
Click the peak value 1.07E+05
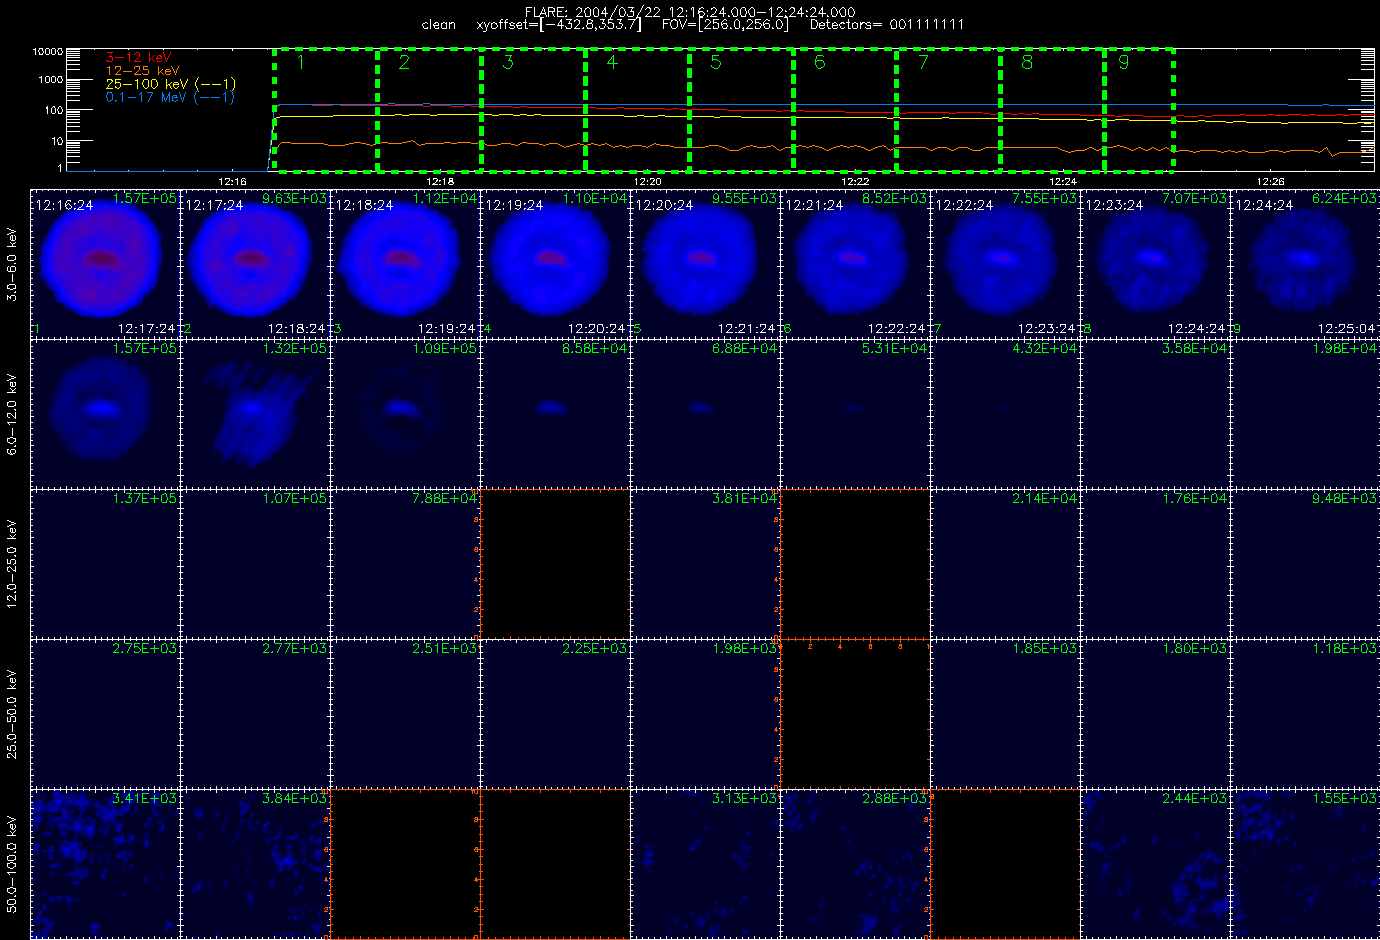(x=295, y=498)
